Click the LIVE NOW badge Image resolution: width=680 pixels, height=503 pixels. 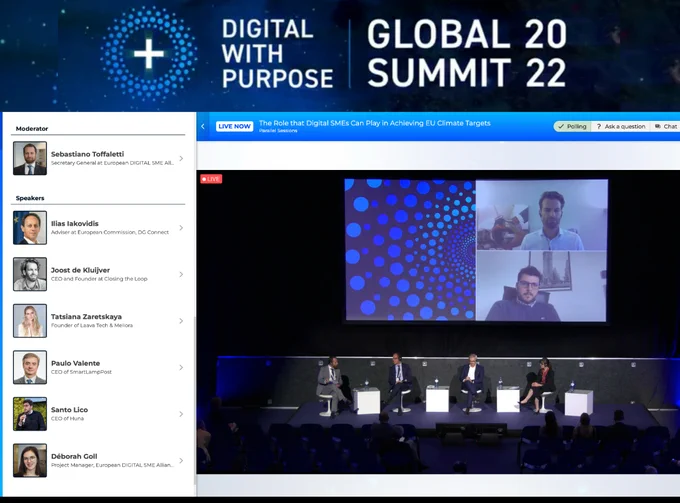pyautogui.click(x=234, y=126)
